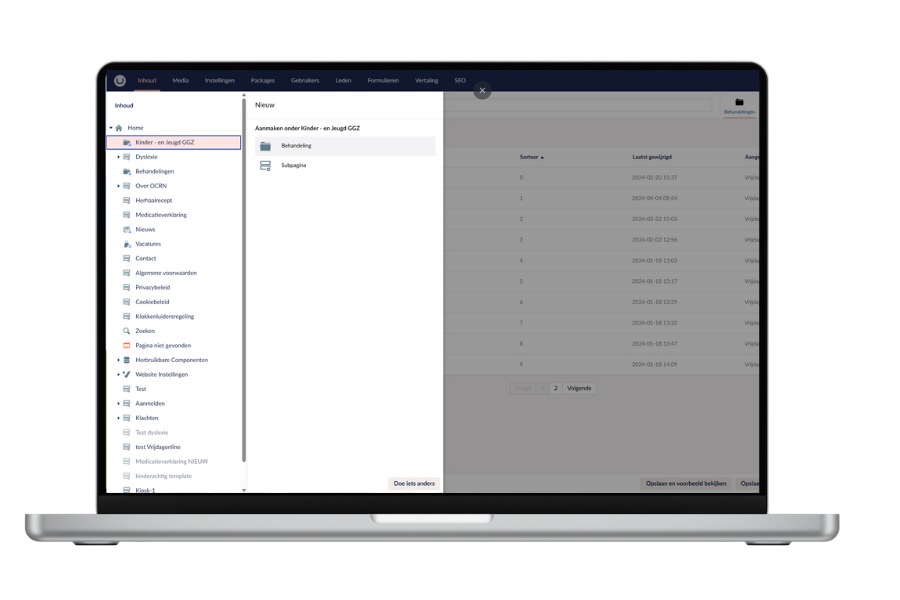This screenshot has height=600, width=900.
Task: Click Opslaan en voorbeeld bekijken
Action: 689,482
